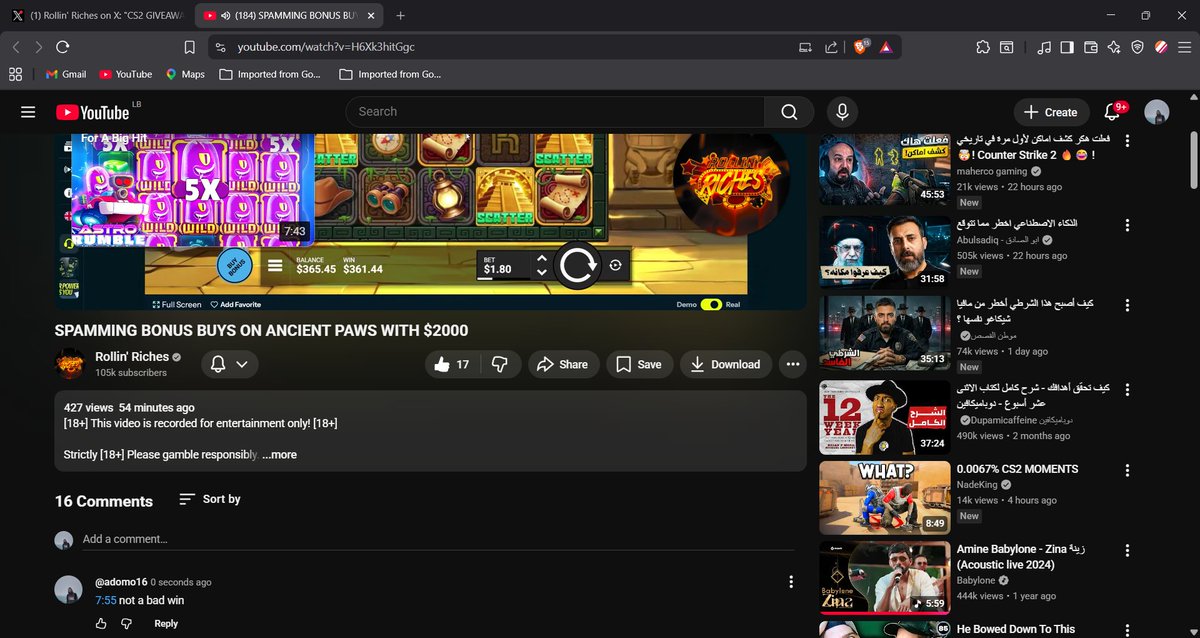Open the YouTube guide hamburger menu
Viewport: 1200px width, 638px height.
(x=28, y=112)
